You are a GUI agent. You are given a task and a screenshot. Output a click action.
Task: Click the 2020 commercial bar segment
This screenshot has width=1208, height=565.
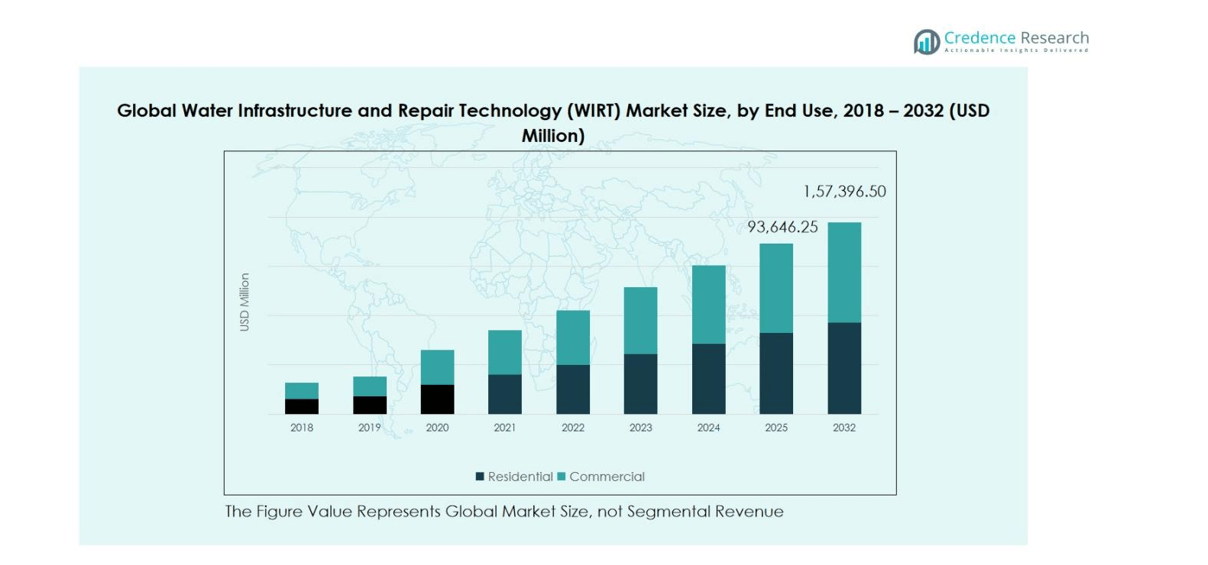437,367
